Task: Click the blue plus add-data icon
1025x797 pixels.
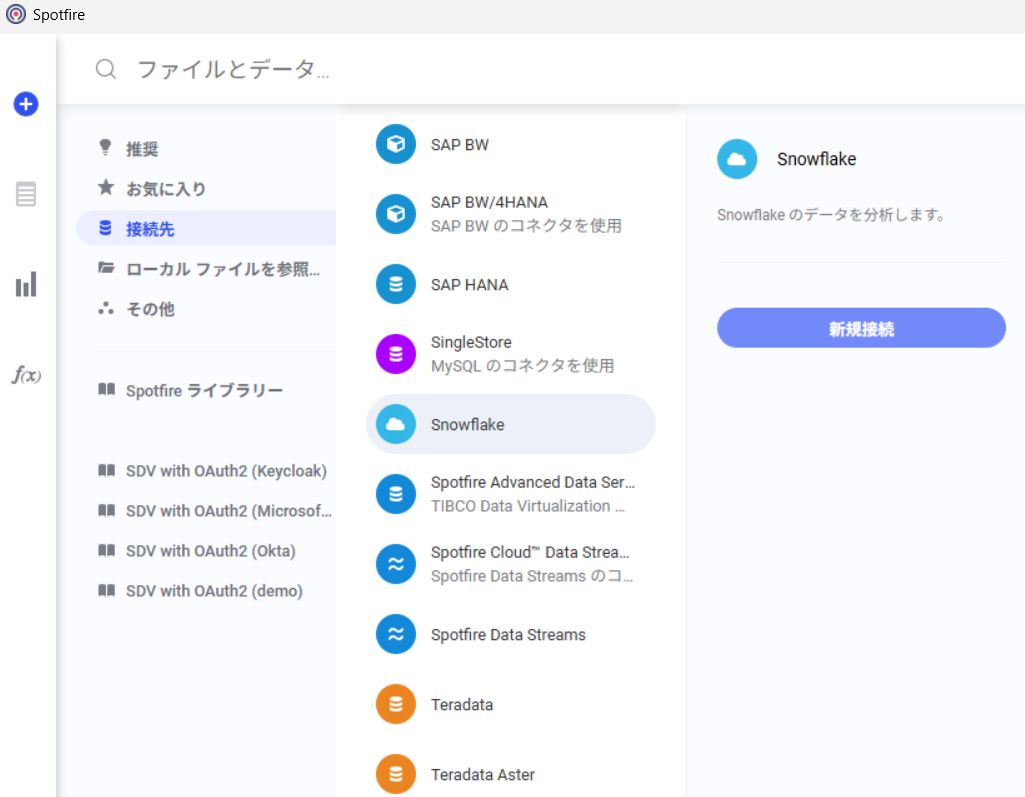Action: click(26, 104)
